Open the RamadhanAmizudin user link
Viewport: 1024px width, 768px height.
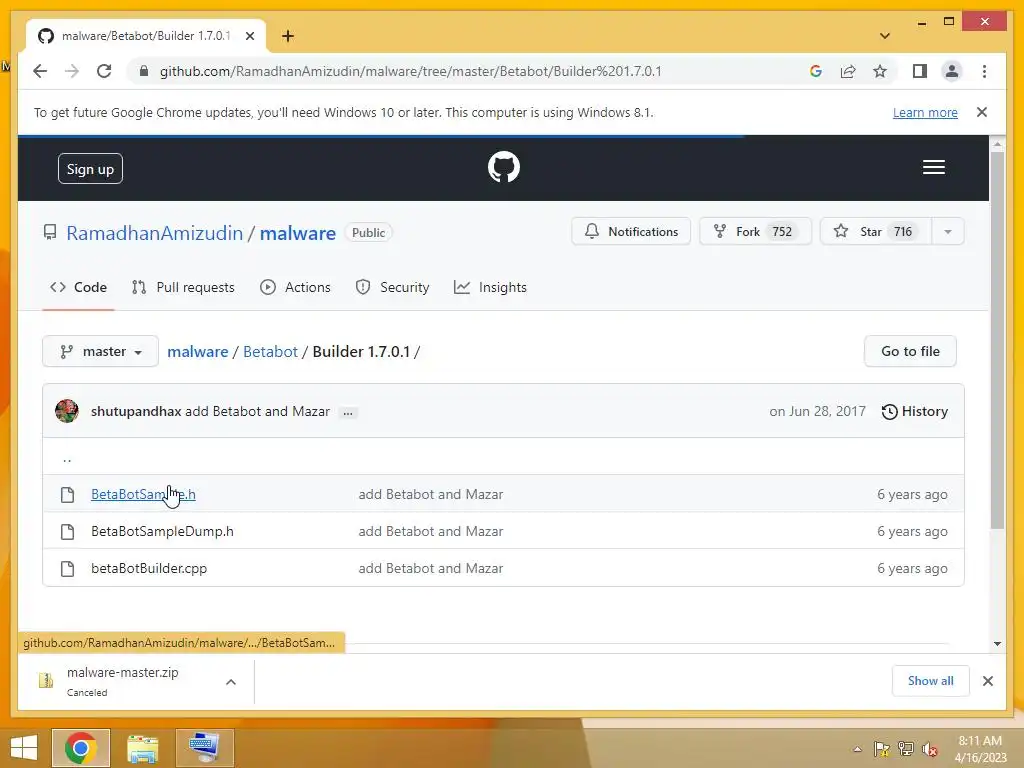pos(155,233)
